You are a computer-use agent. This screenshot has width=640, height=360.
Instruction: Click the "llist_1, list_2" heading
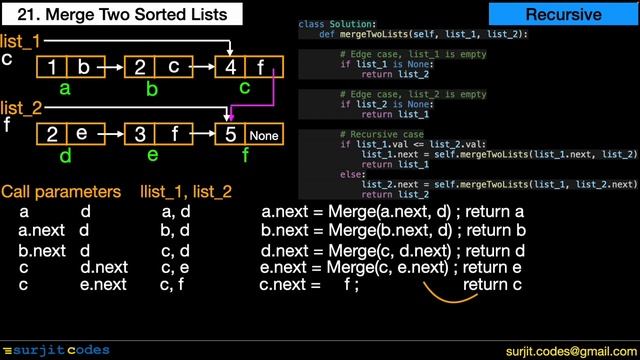tap(186, 192)
